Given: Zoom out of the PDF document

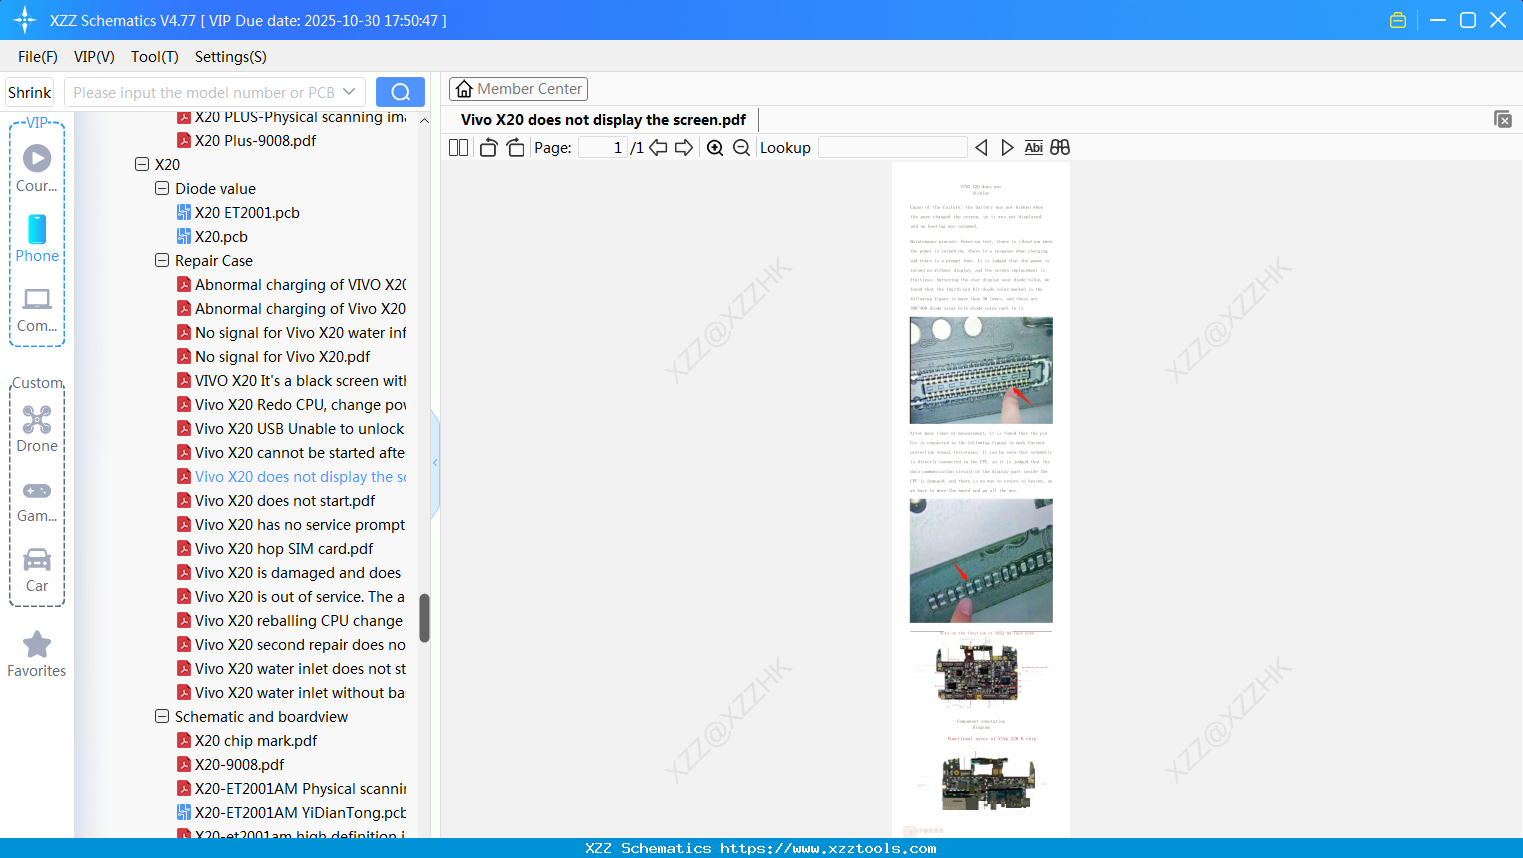Looking at the screenshot, I should point(741,148).
